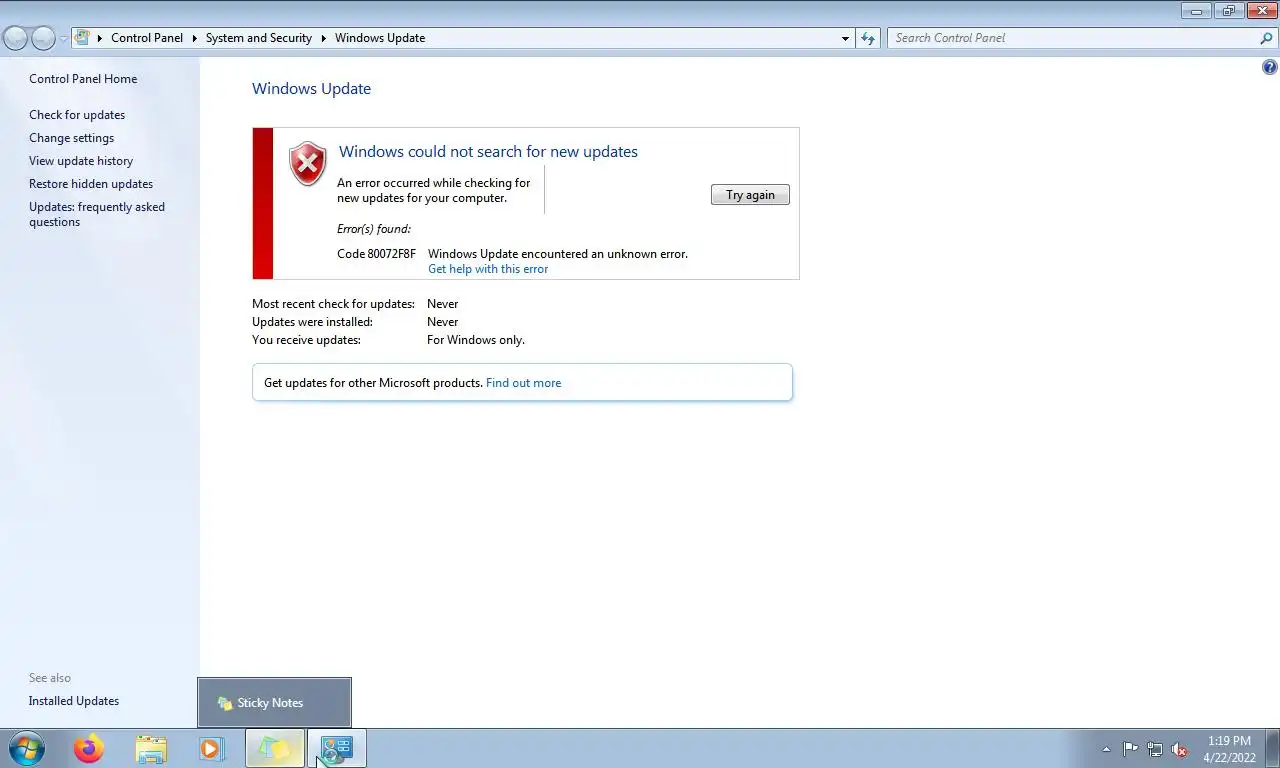Click the search magnifier icon
The width and height of the screenshot is (1280, 768).
tap(1267, 38)
